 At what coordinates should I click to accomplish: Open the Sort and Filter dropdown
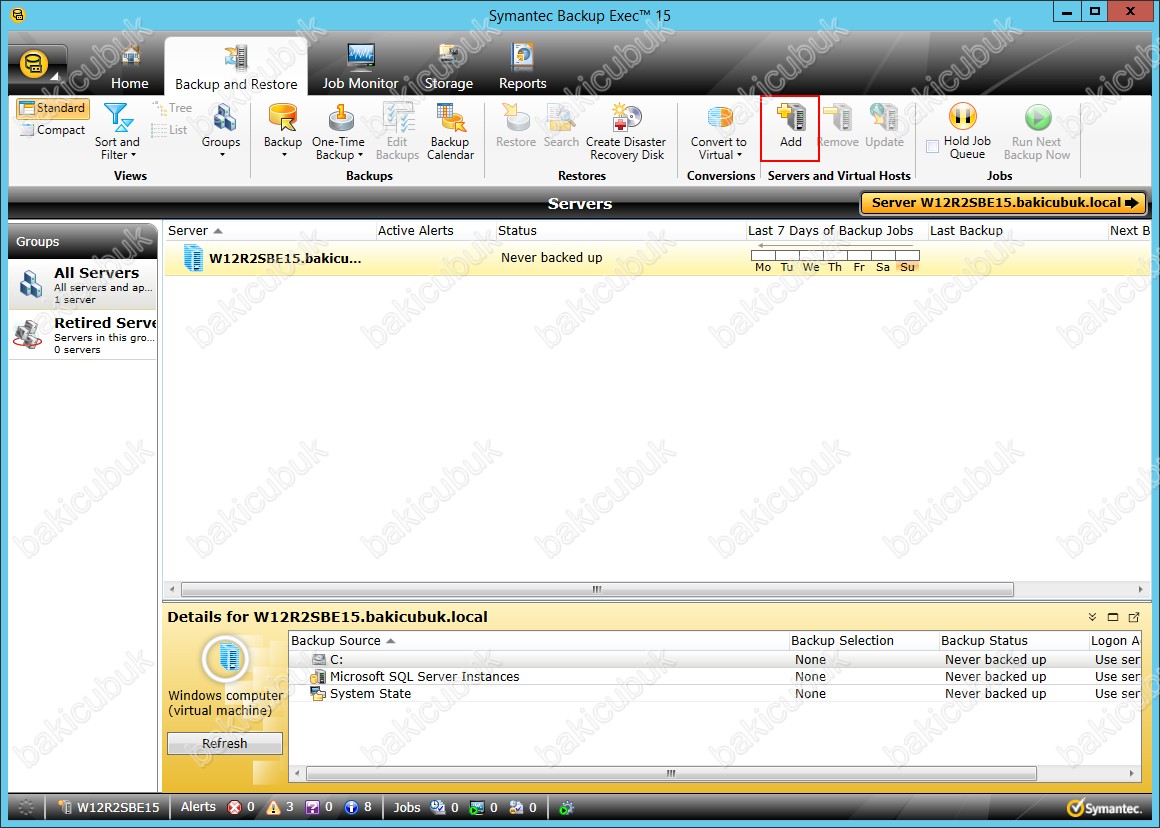[x=117, y=132]
